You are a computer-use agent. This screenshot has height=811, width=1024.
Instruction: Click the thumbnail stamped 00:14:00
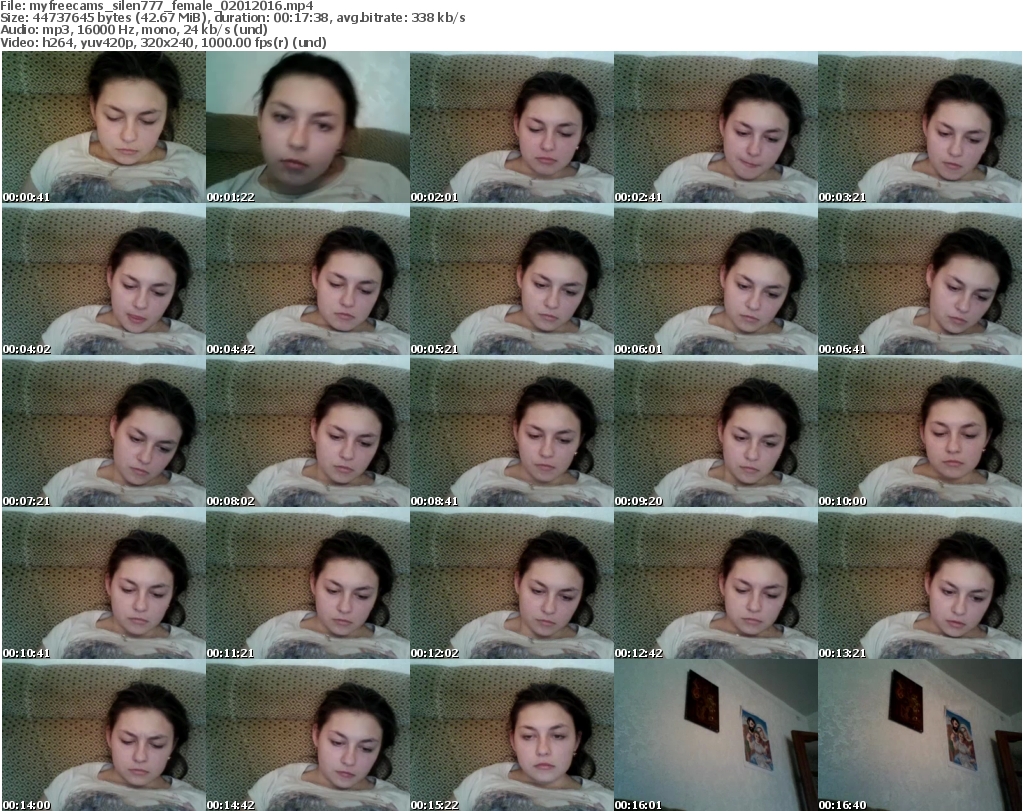coord(104,736)
